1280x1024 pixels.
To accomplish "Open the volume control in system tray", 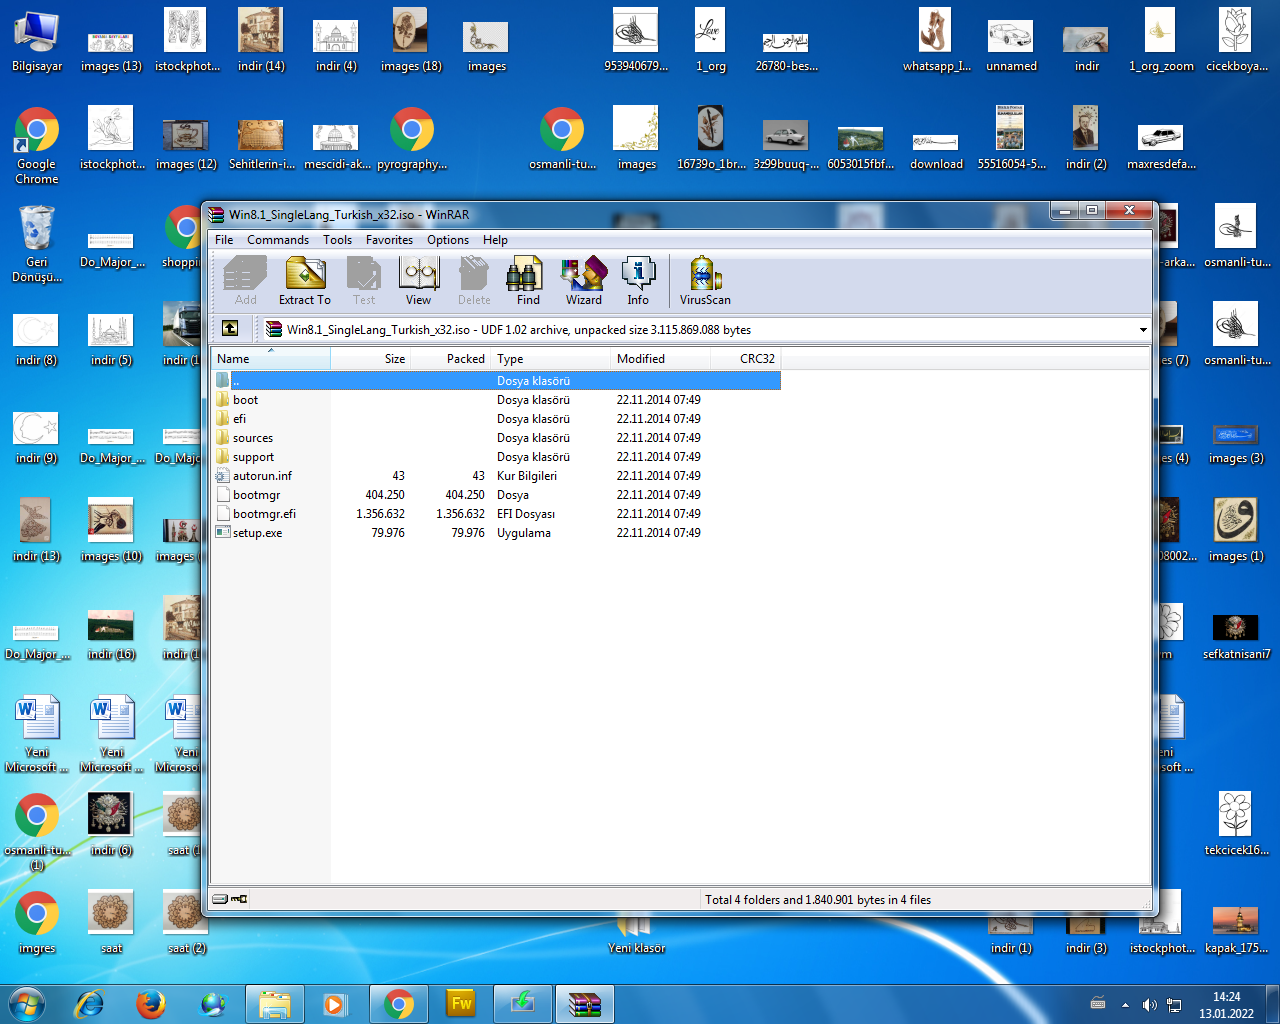I will click(1150, 1005).
